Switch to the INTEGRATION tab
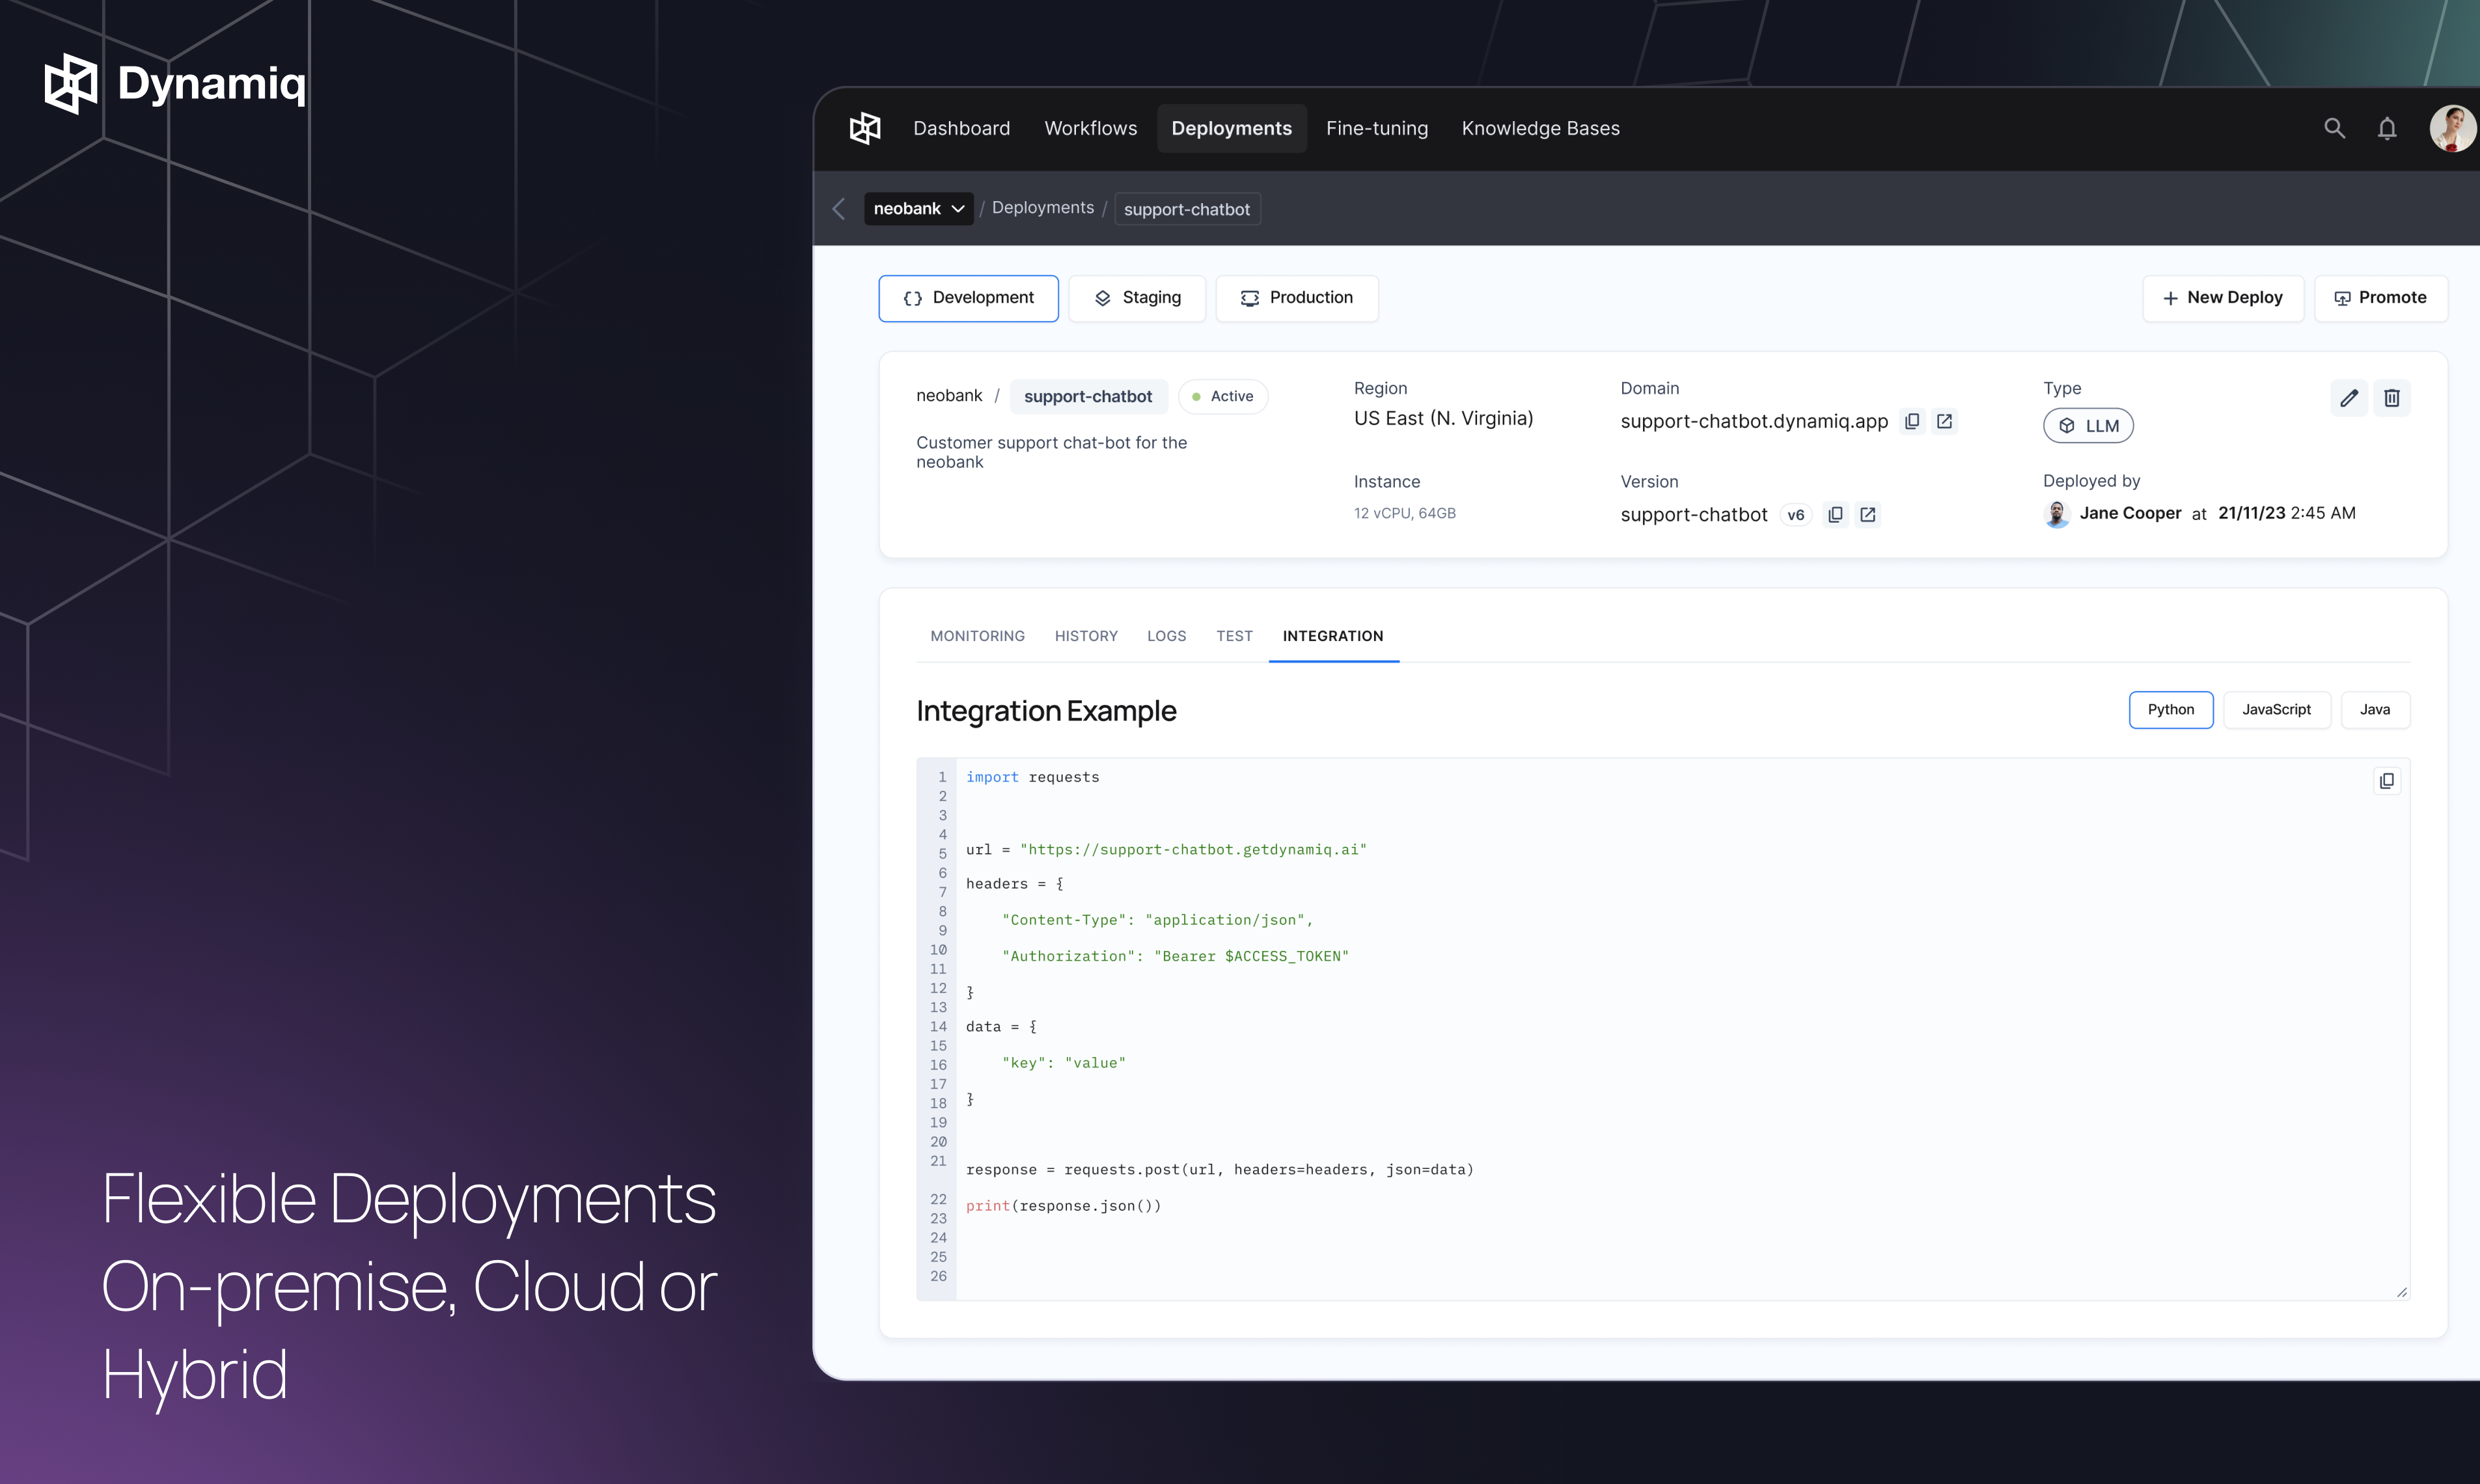 pos(1333,636)
